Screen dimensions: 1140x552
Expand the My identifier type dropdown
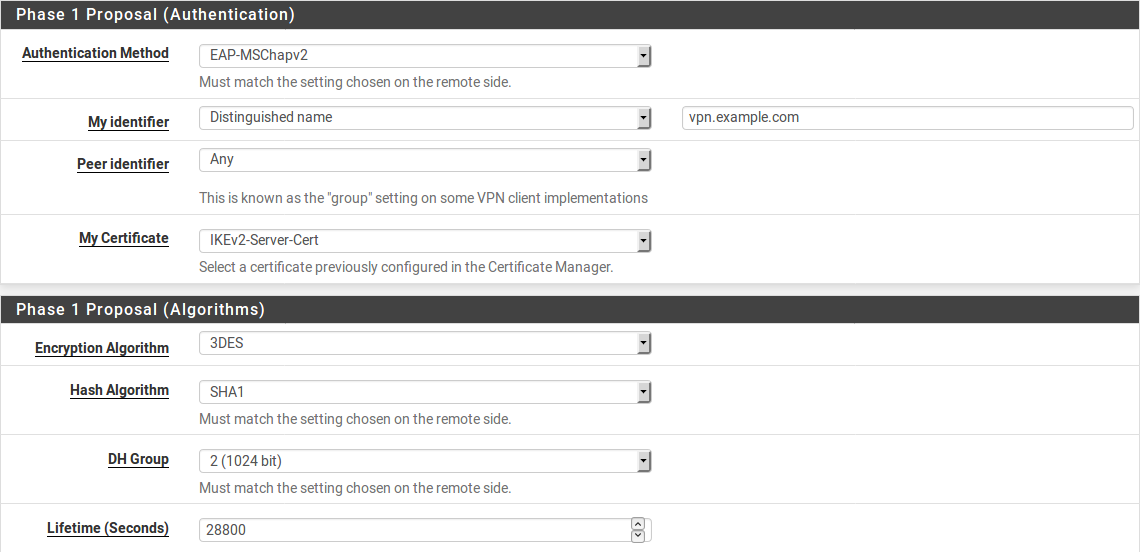(425, 118)
